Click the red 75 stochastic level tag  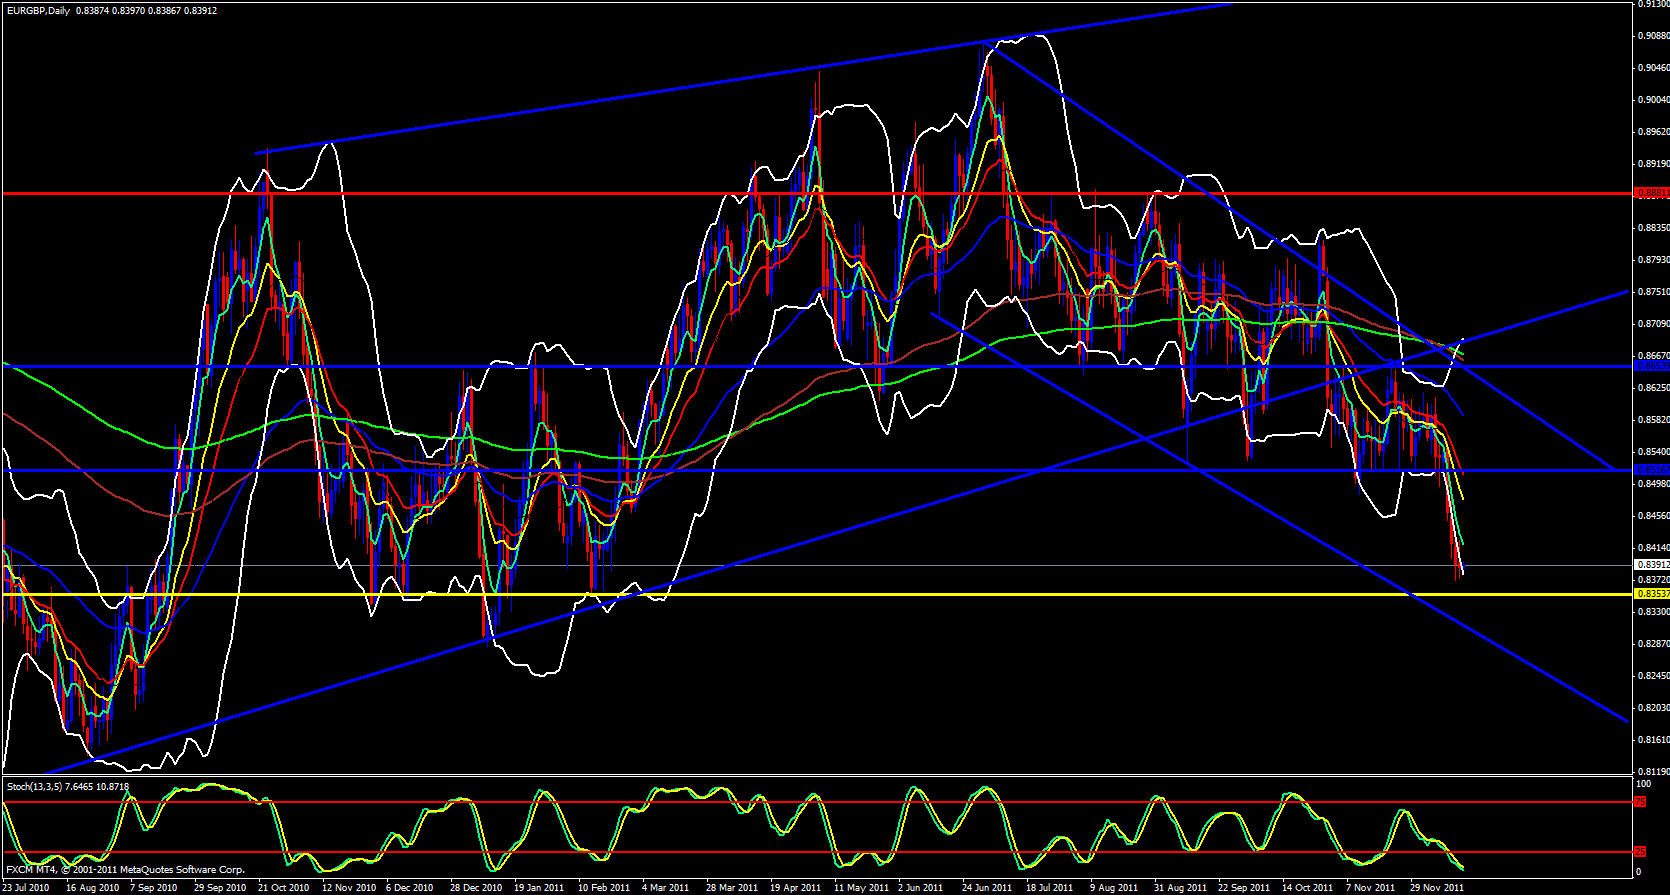tap(1640, 802)
